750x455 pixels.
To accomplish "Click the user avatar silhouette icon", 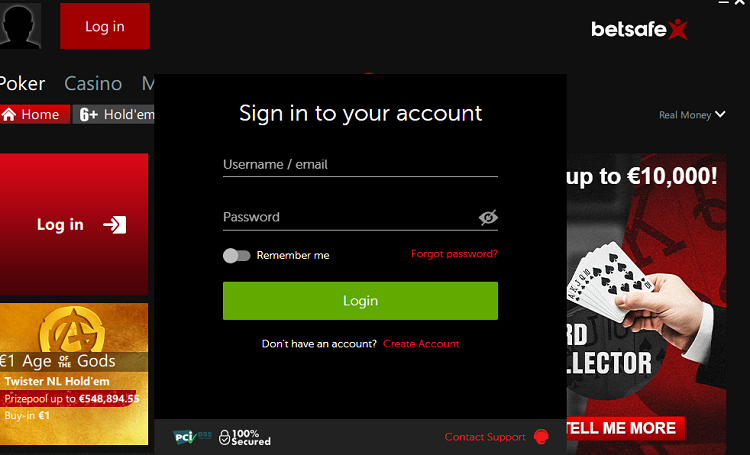I will [20, 26].
